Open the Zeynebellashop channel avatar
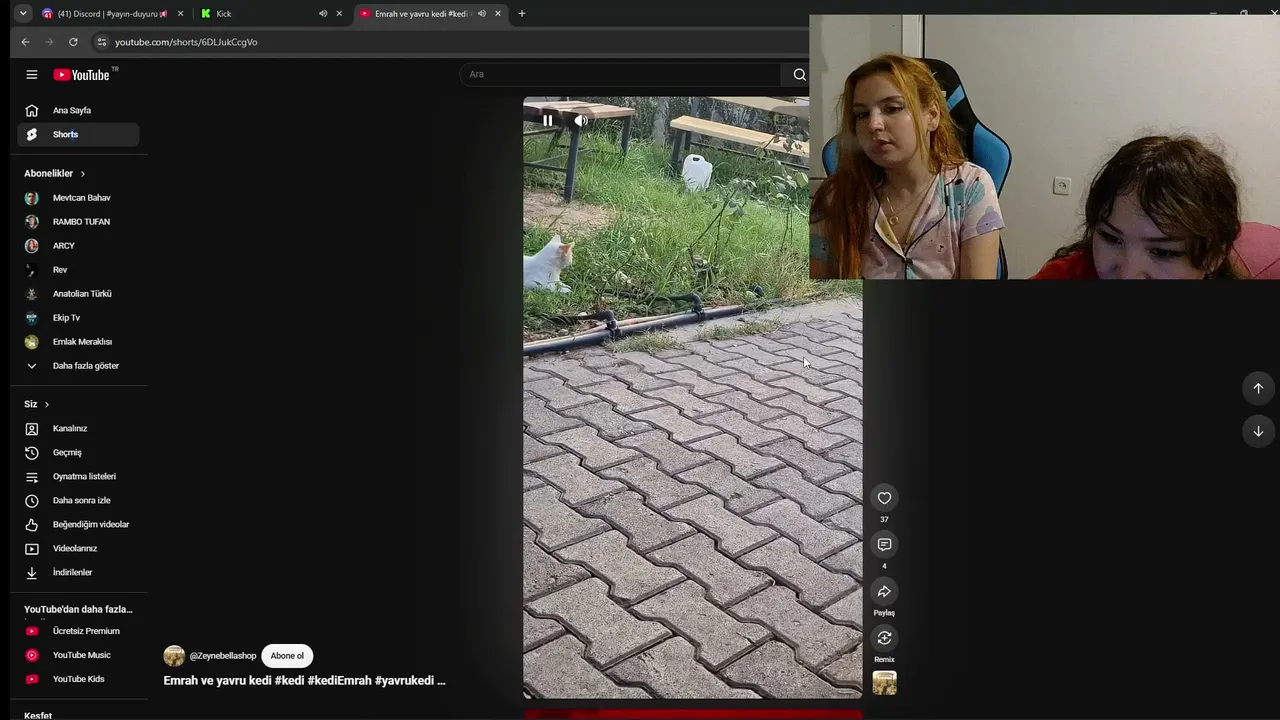 point(174,656)
